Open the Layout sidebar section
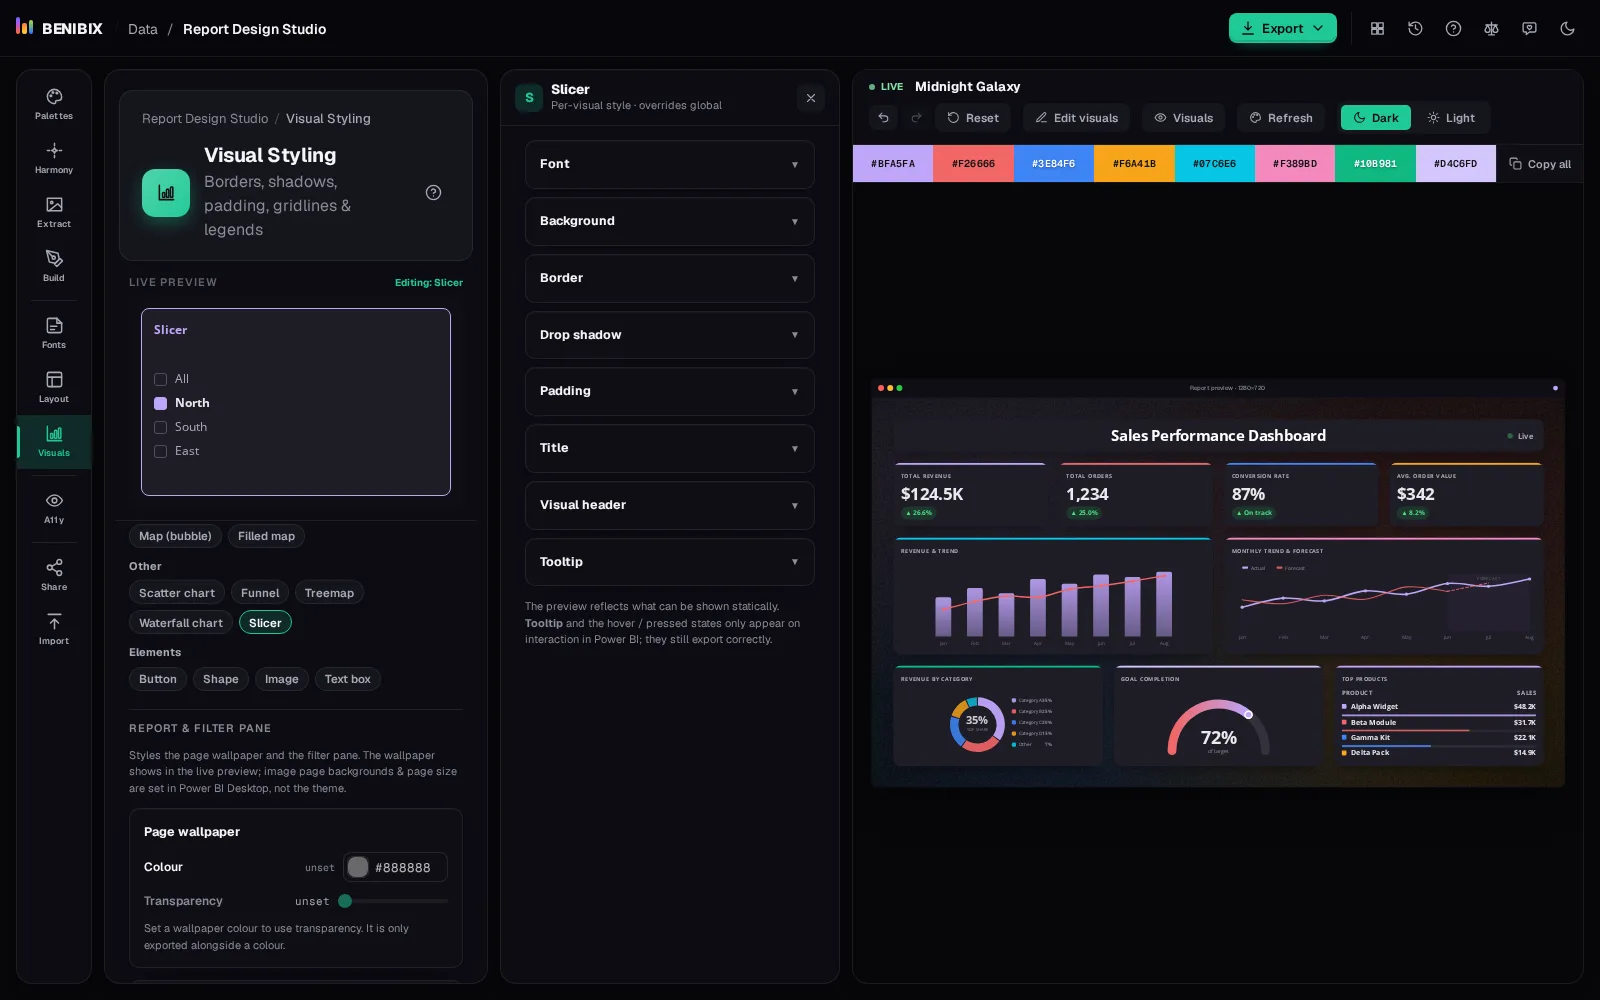 pyautogui.click(x=54, y=387)
